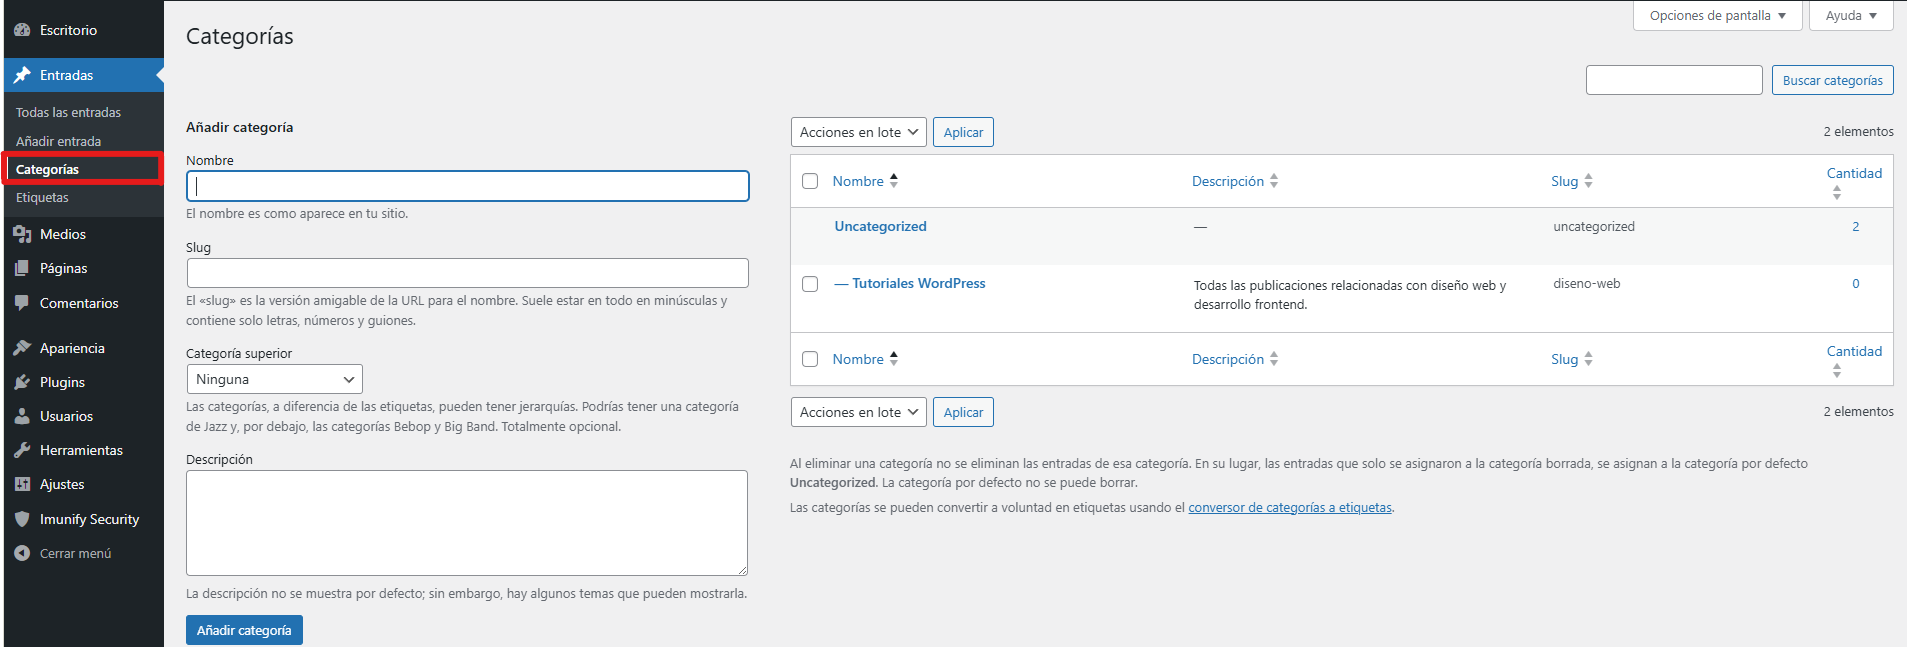Open Etiquetas in the Entradas submenu

(x=42, y=198)
